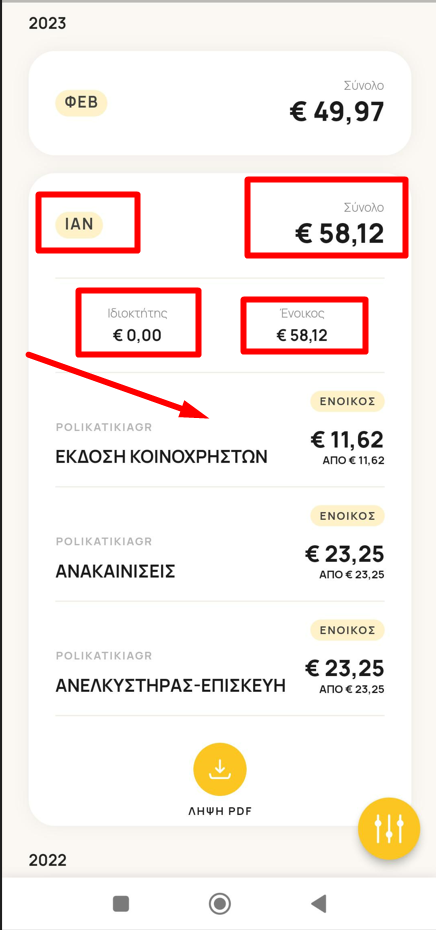Open the ΕΚΔΟΣΗ ΚΟΙΝΟΧΡΗΣΤΩΝ expense row
Screen dimensions: 436x930
pyautogui.click(x=220, y=430)
